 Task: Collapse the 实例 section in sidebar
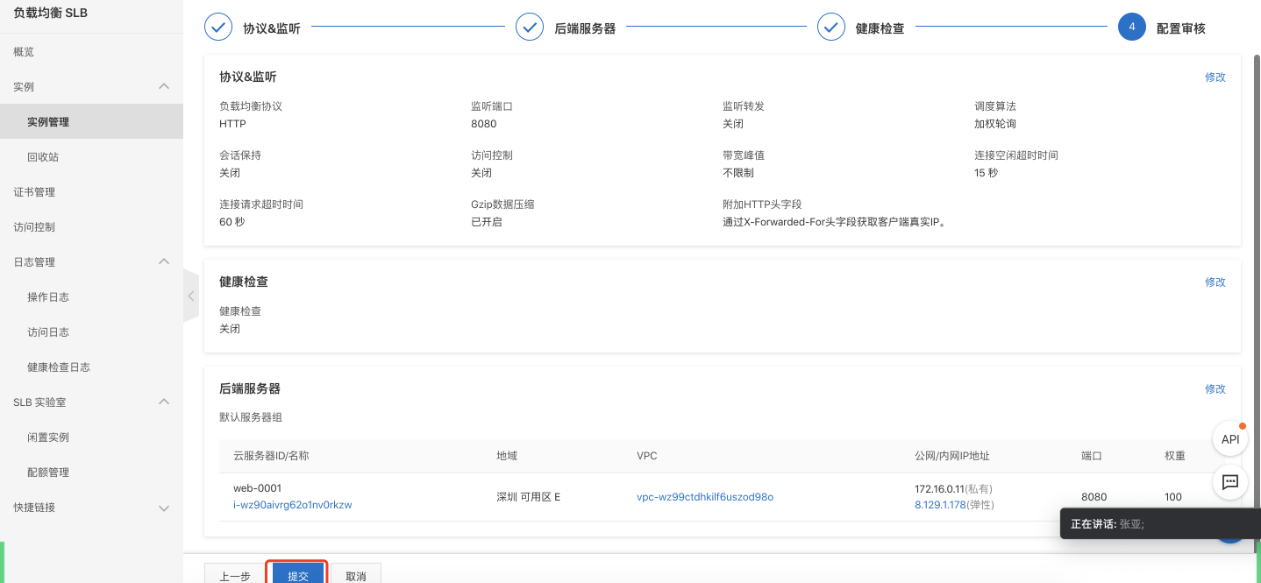[163, 86]
